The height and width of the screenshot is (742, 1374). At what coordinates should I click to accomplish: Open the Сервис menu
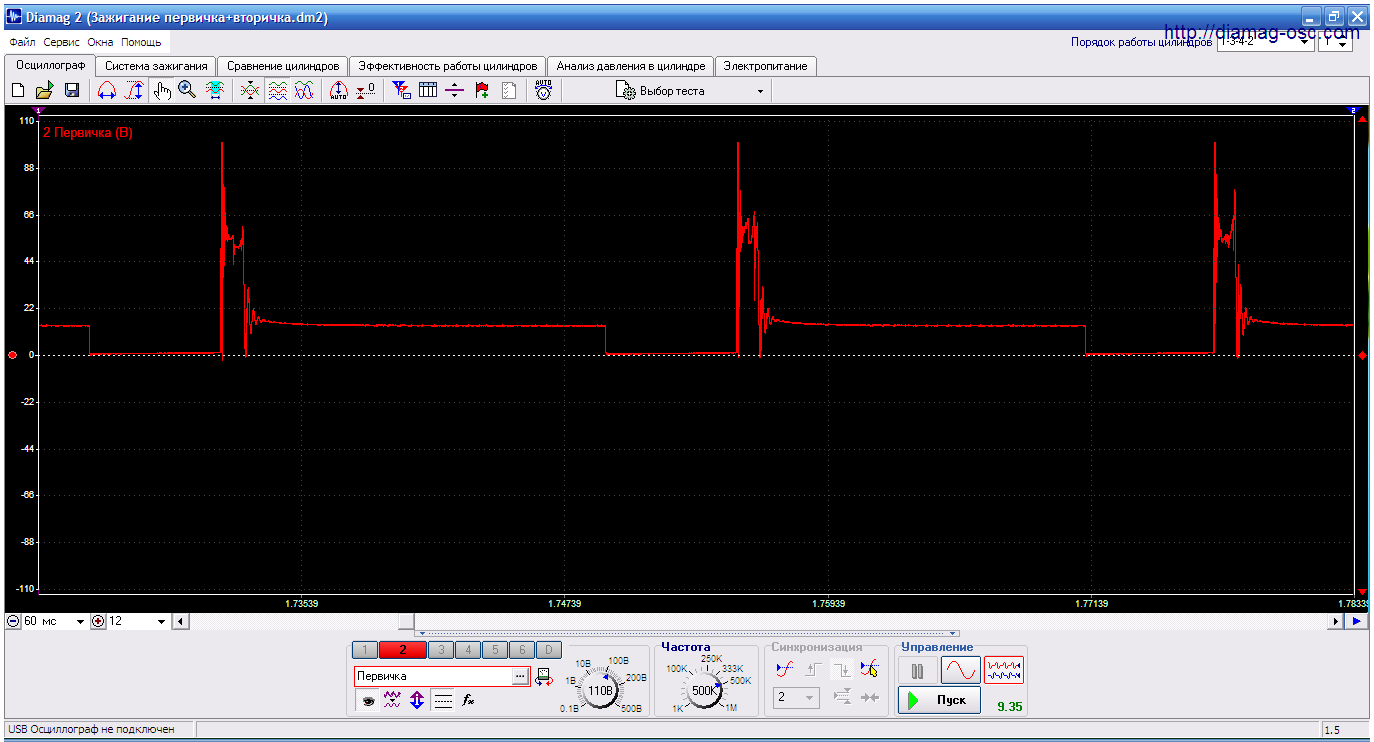coord(62,43)
